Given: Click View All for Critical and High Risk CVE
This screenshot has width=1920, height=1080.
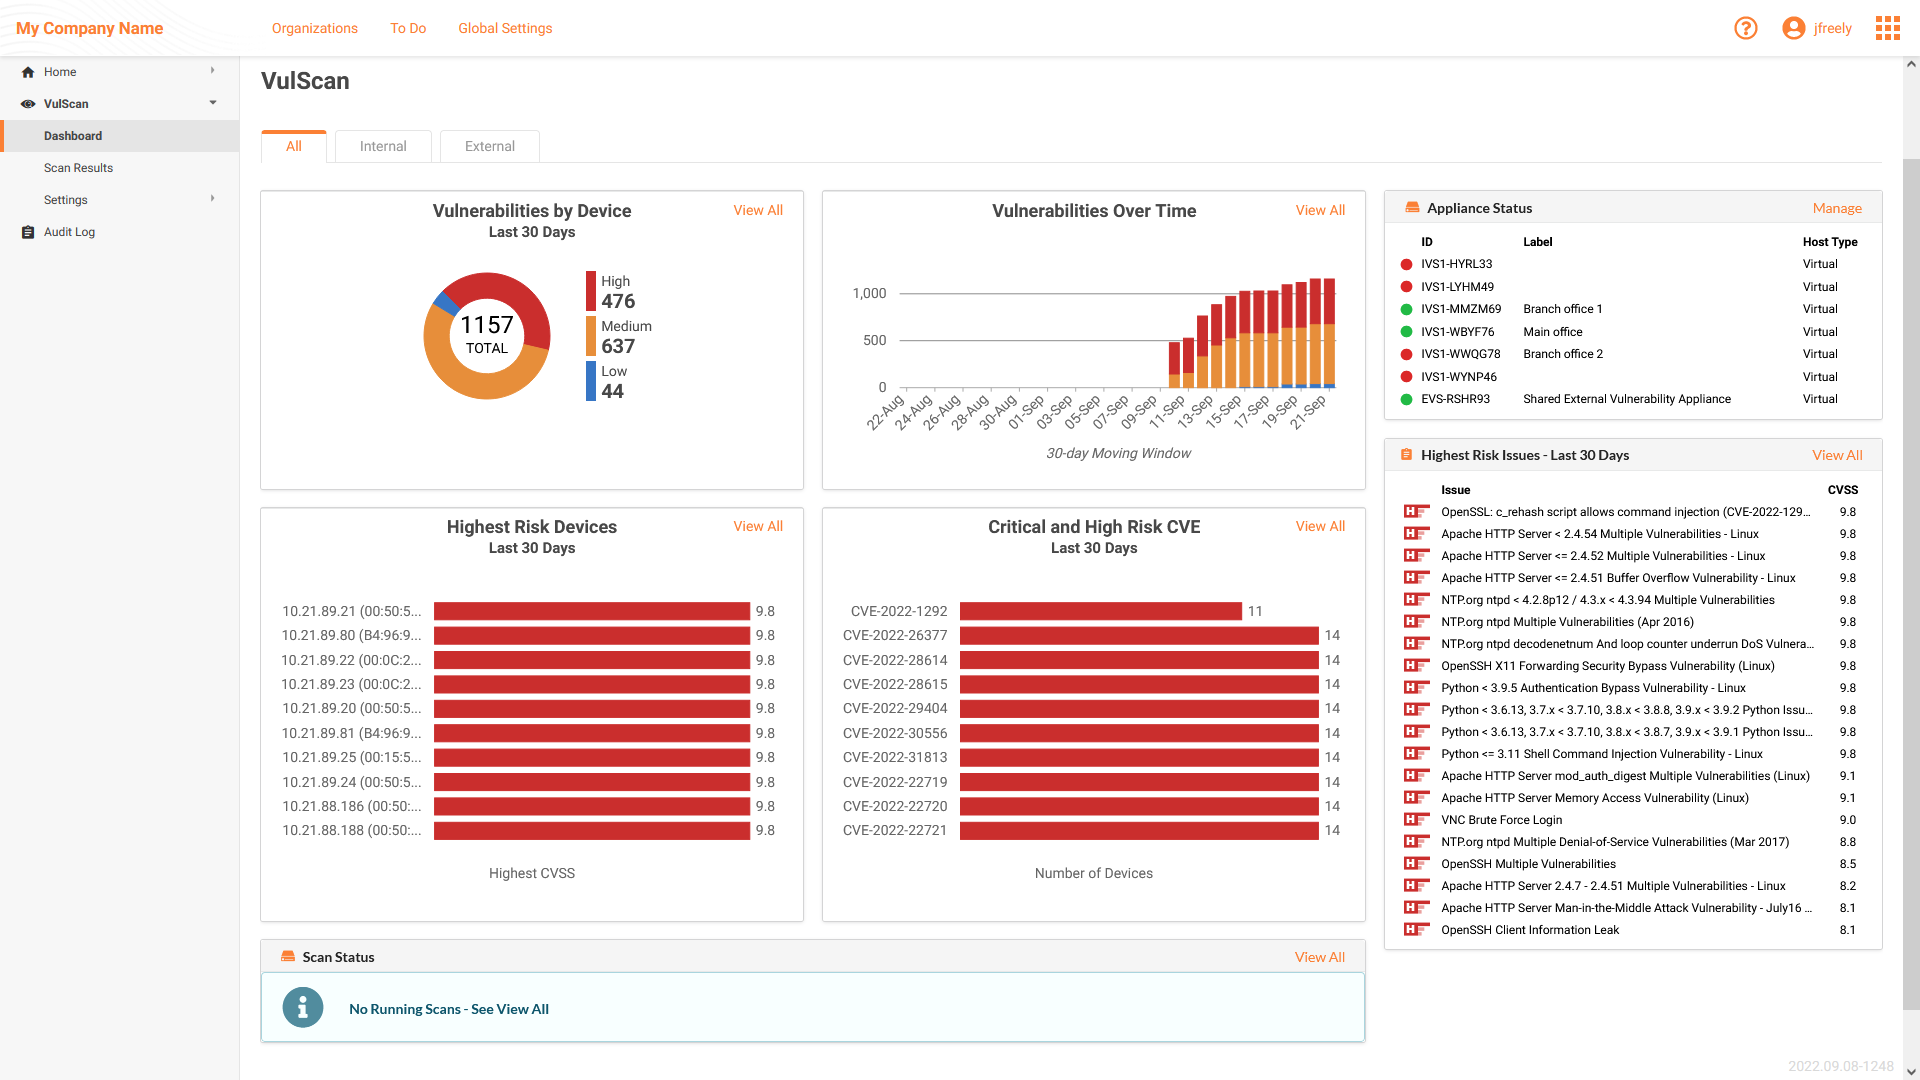Looking at the screenshot, I should point(1320,526).
